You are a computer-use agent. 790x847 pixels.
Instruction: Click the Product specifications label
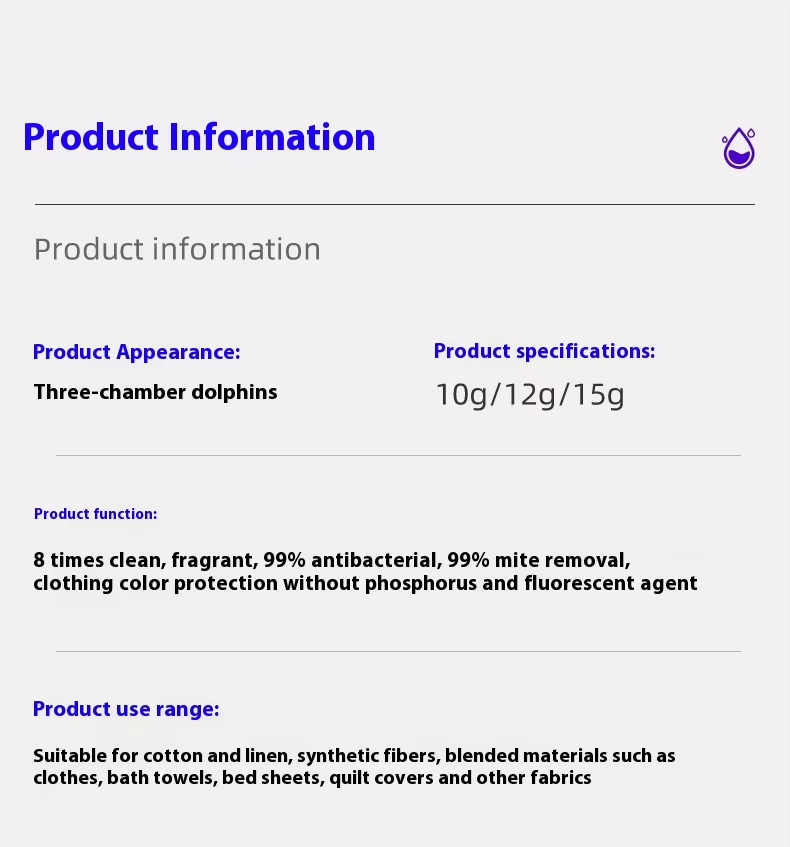coord(544,351)
